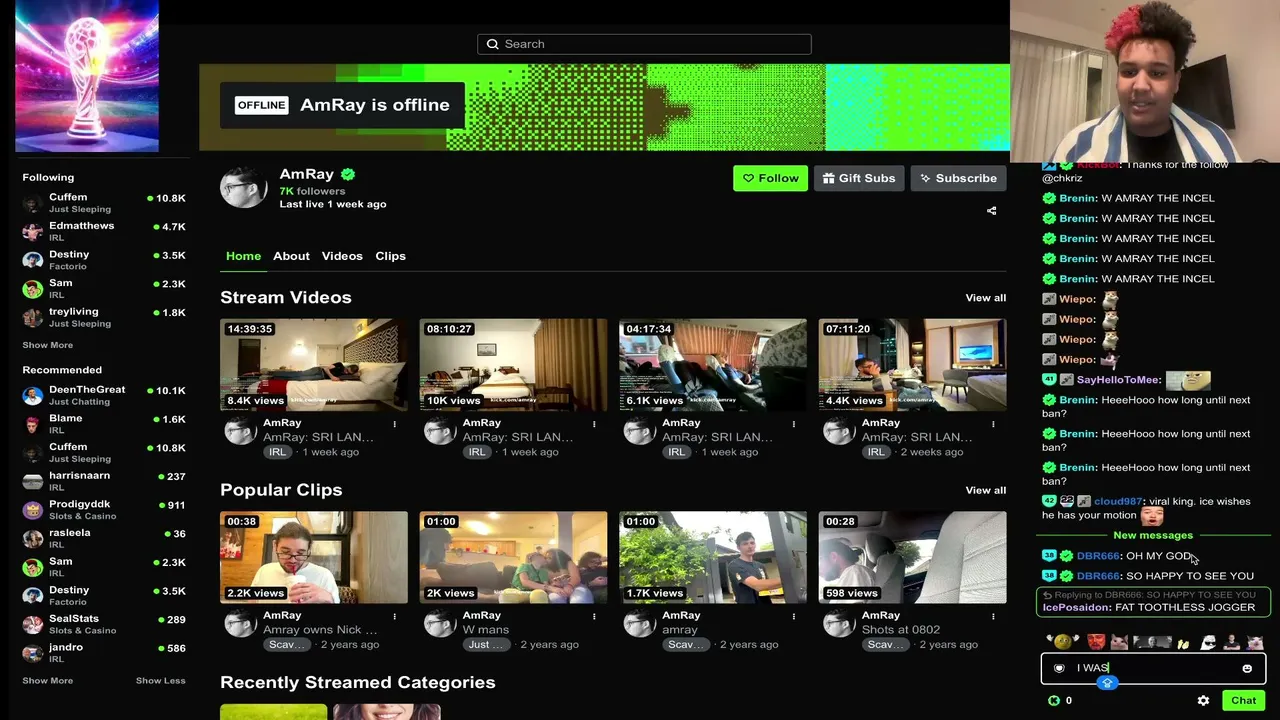Screen dimensions: 1280x720
Task: Open the emoji picker in chat input
Action: 1247,668
